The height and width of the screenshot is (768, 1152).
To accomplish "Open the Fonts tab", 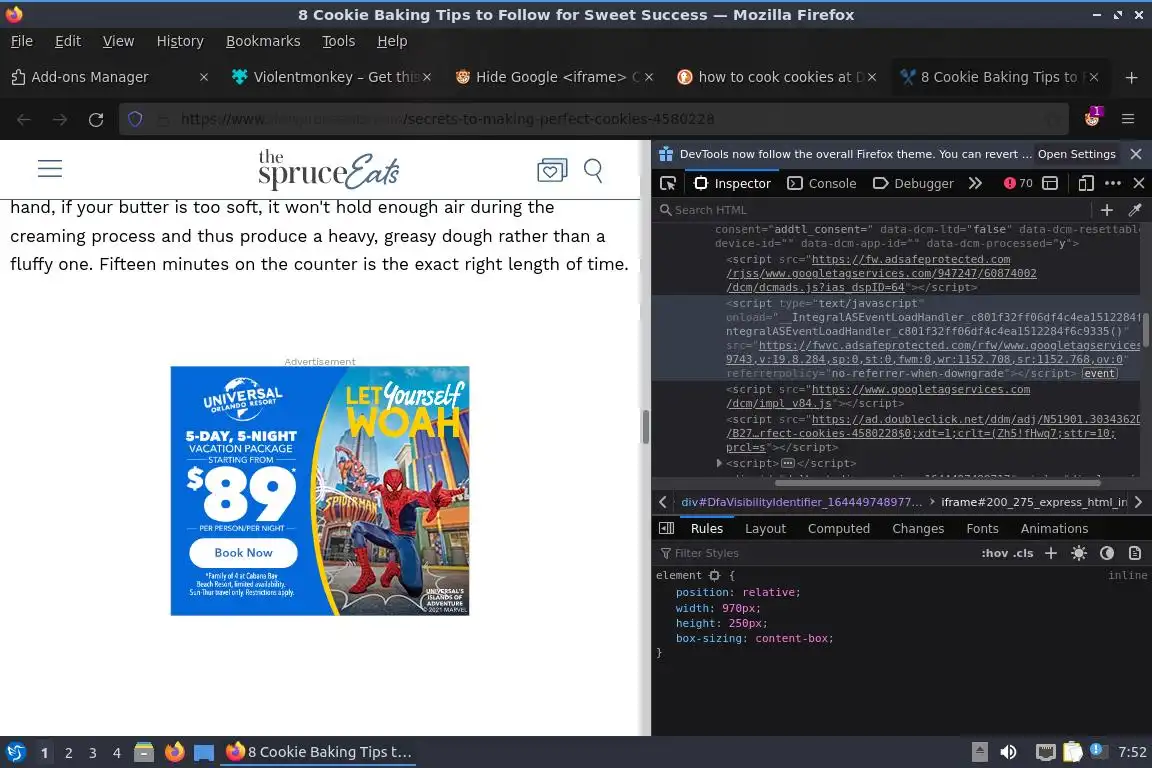I will [x=982, y=528].
